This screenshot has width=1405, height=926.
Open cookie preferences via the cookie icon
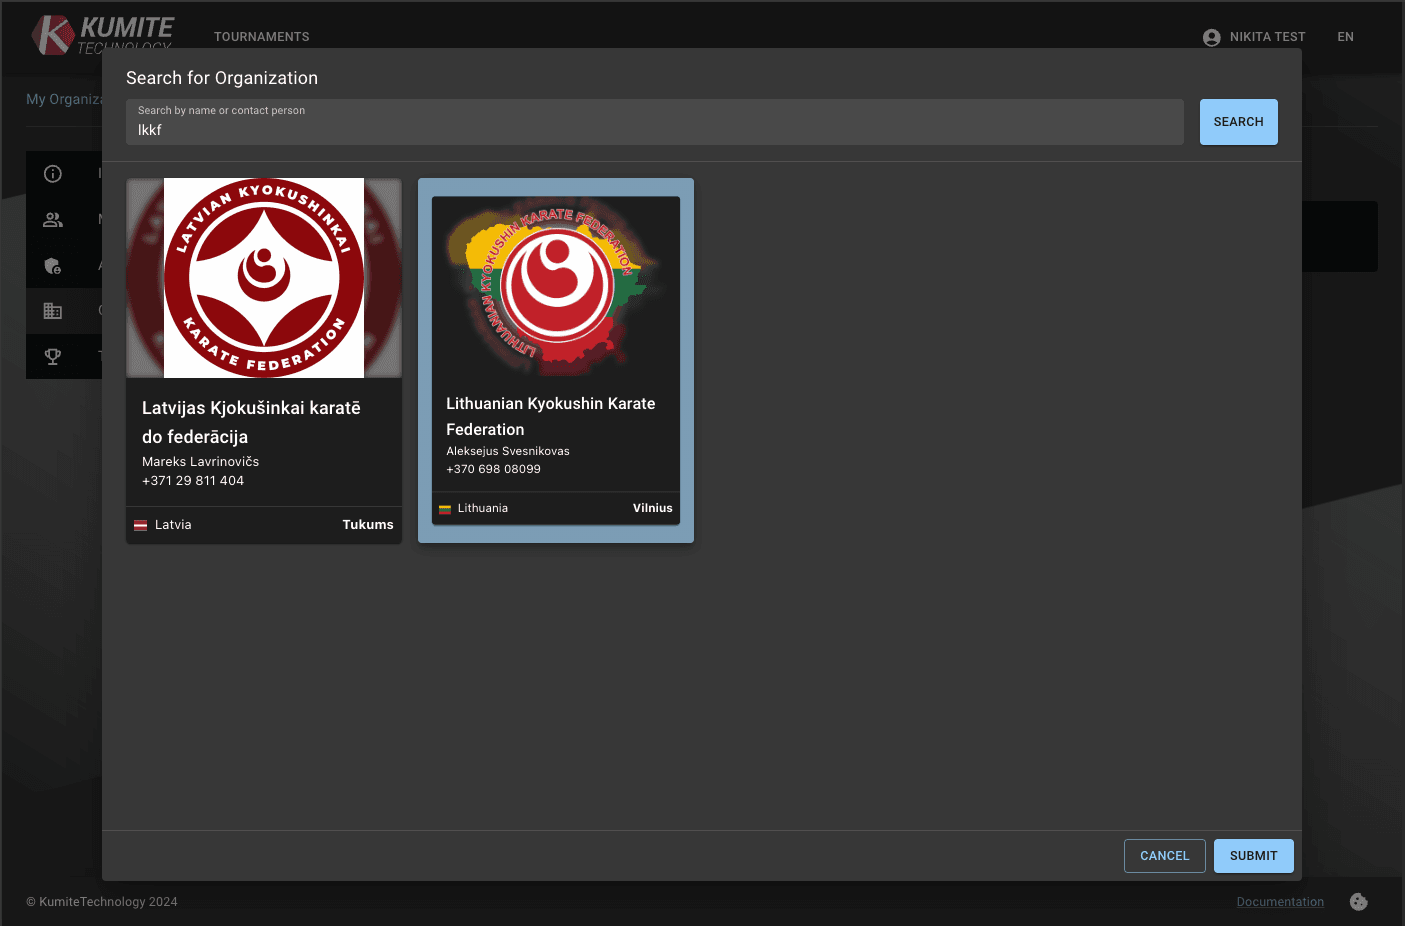[1358, 901]
